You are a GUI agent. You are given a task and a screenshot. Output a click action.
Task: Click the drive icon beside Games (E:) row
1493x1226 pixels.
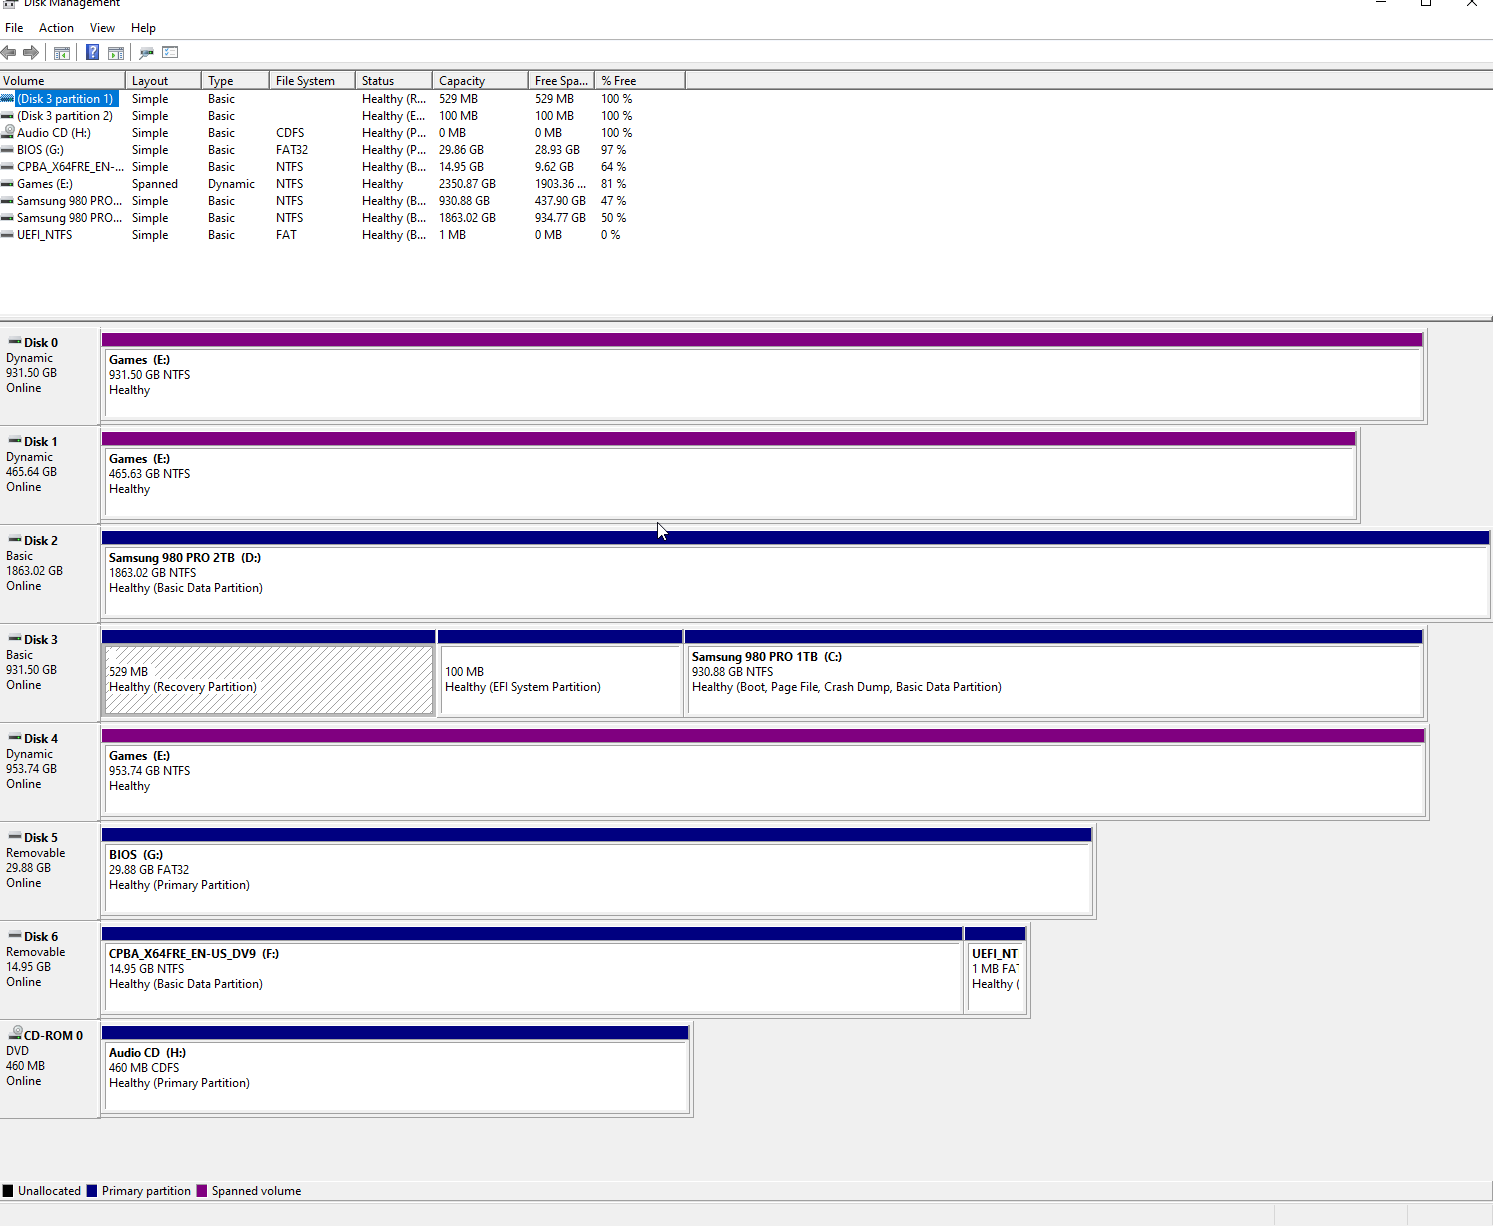[8, 184]
